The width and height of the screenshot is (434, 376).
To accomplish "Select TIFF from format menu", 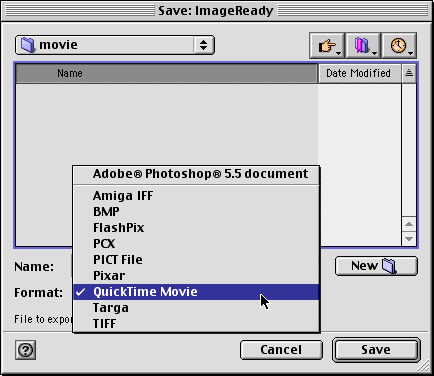I will tap(196, 324).
